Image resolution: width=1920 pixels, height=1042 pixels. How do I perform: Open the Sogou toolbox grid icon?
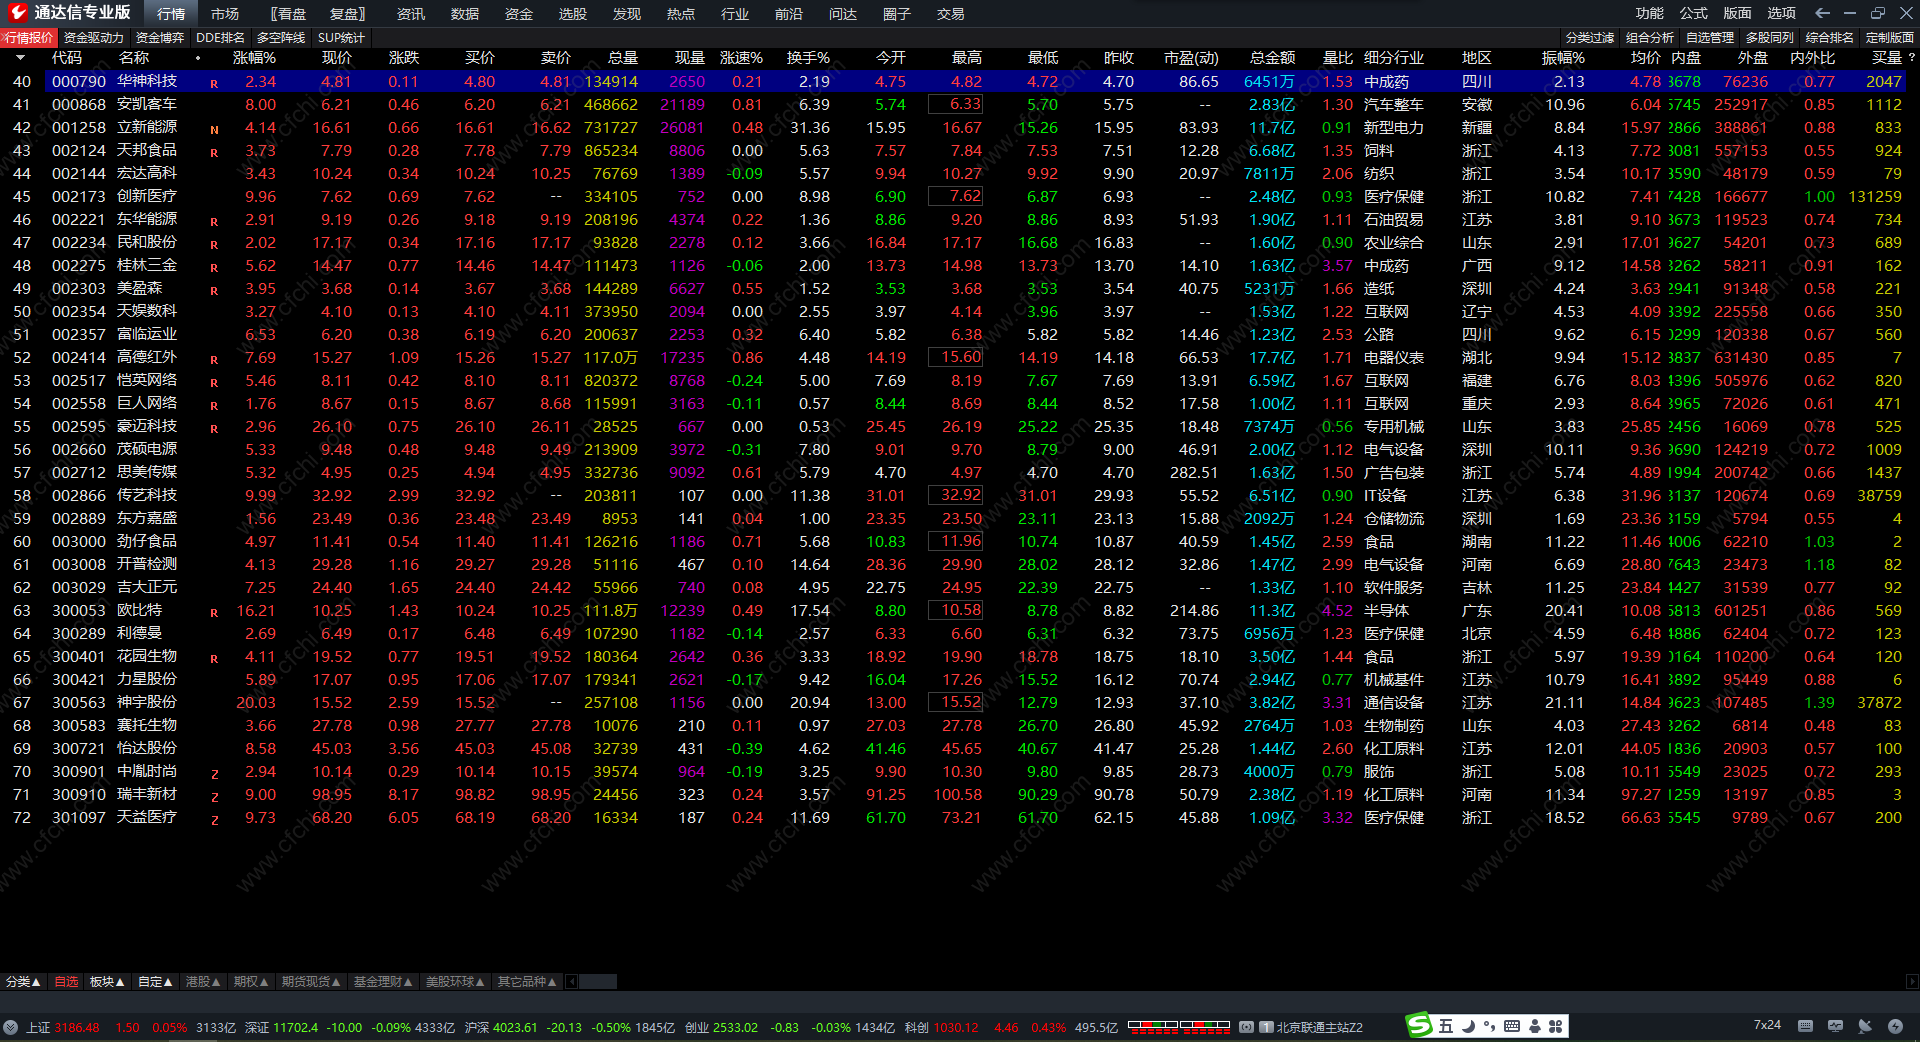coord(1556,1026)
